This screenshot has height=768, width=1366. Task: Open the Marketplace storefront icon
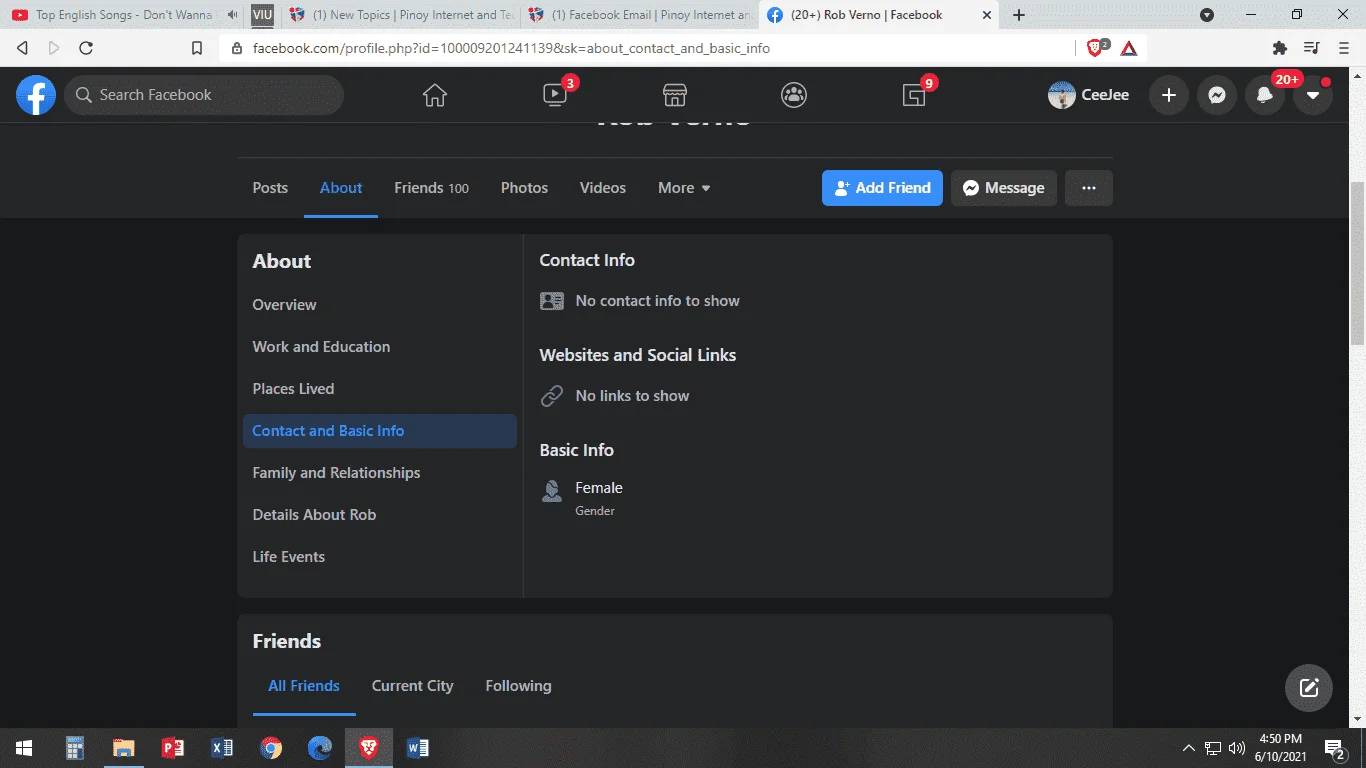675,95
